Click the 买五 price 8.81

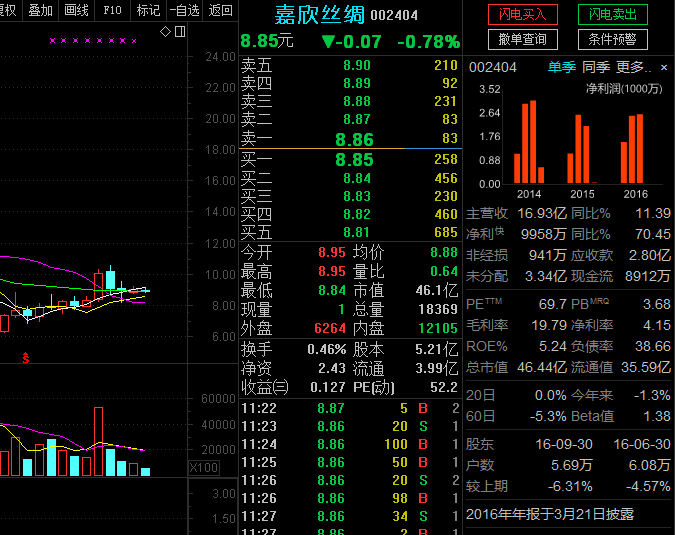pos(357,232)
